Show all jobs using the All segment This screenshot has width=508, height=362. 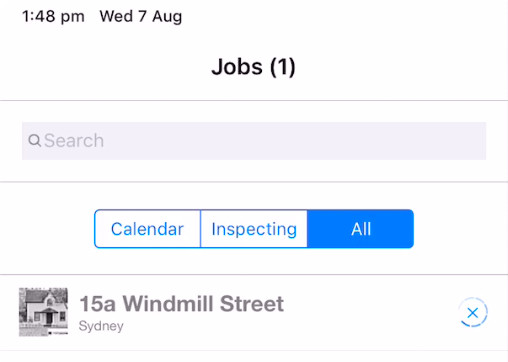coord(361,229)
